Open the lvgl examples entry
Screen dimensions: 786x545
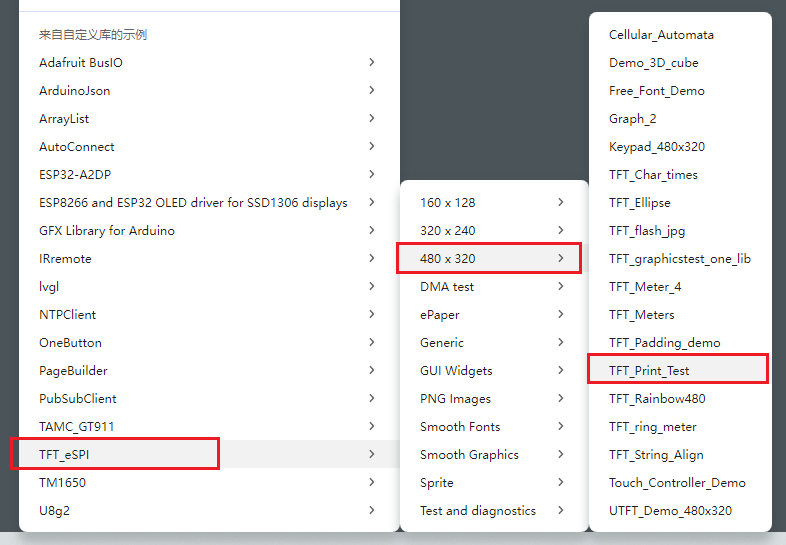[209, 287]
